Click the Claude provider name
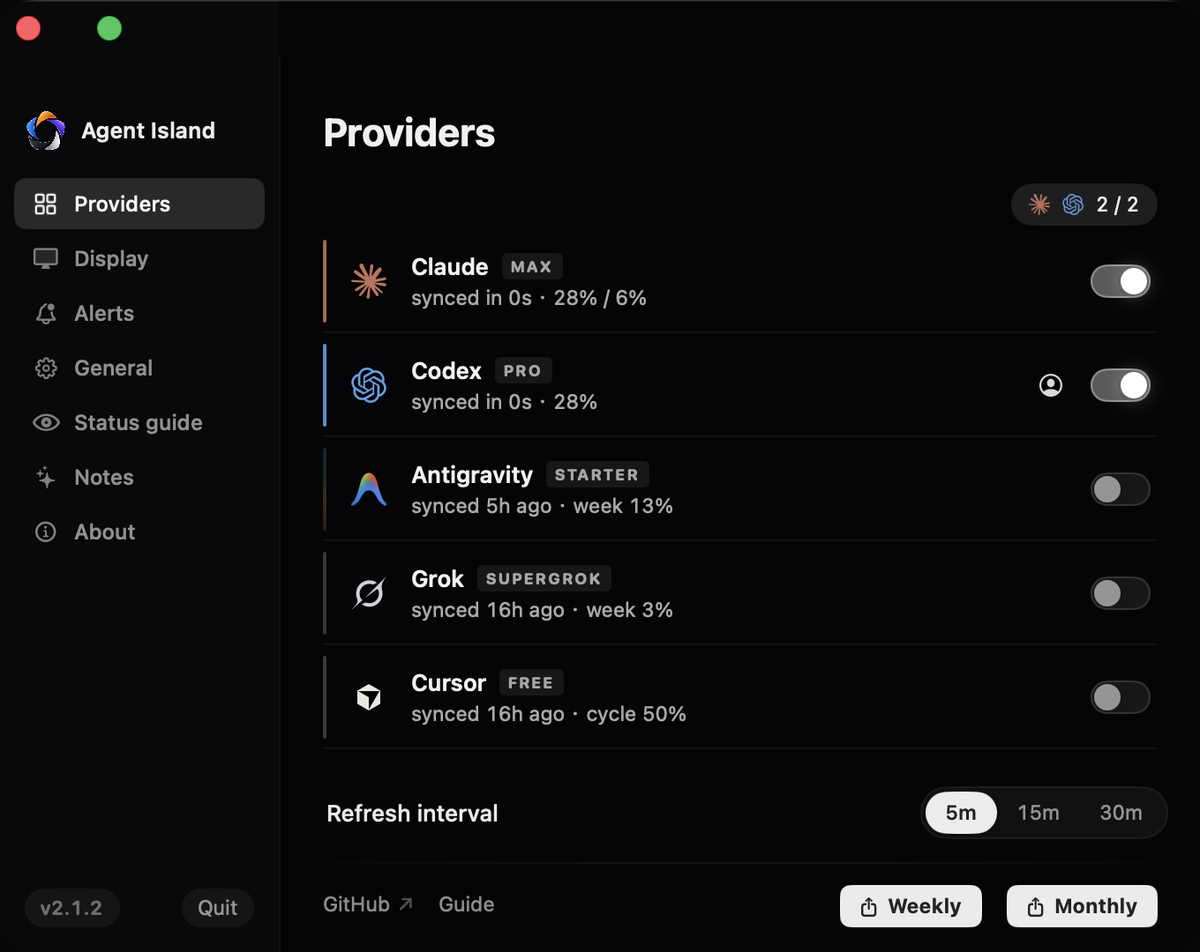The width and height of the screenshot is (1200, 952). click(450, 267)
